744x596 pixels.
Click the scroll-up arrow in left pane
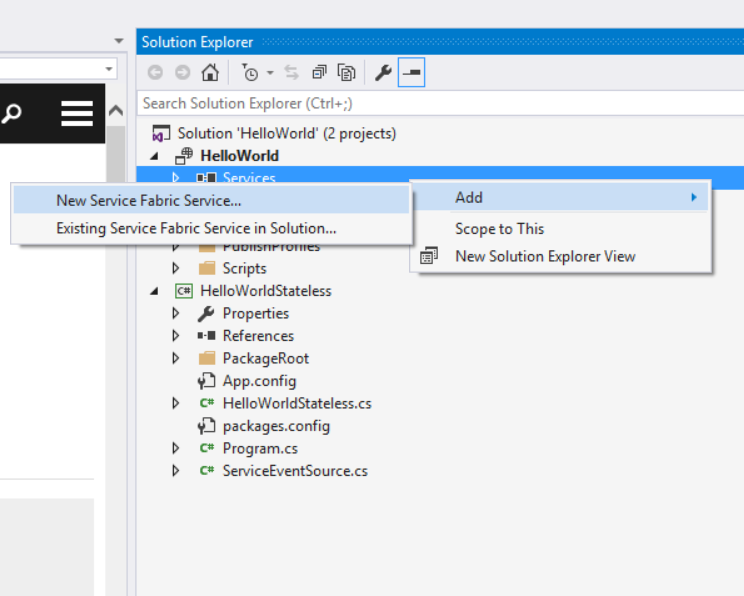point(116,111)
